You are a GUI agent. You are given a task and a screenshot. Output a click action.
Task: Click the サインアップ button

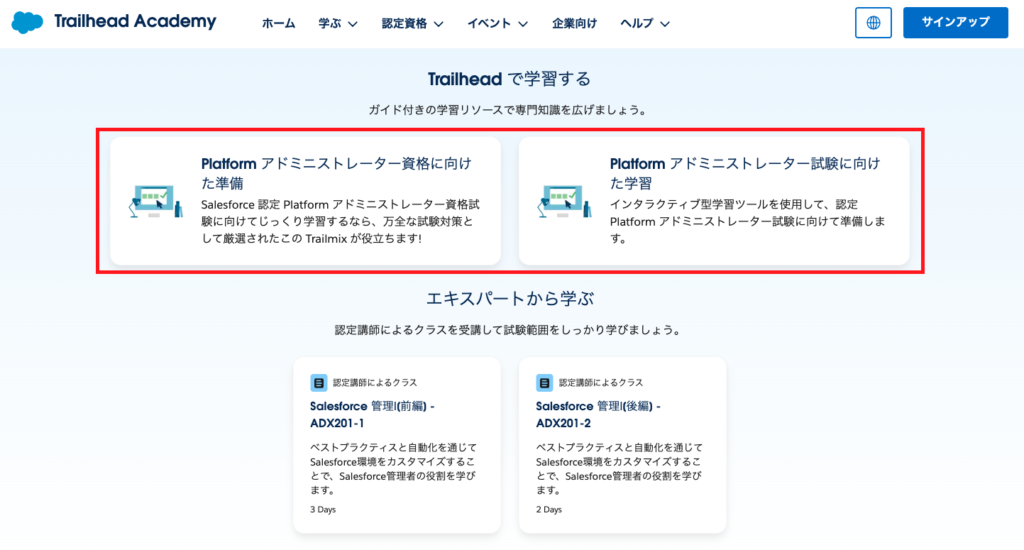pos(955,23)
